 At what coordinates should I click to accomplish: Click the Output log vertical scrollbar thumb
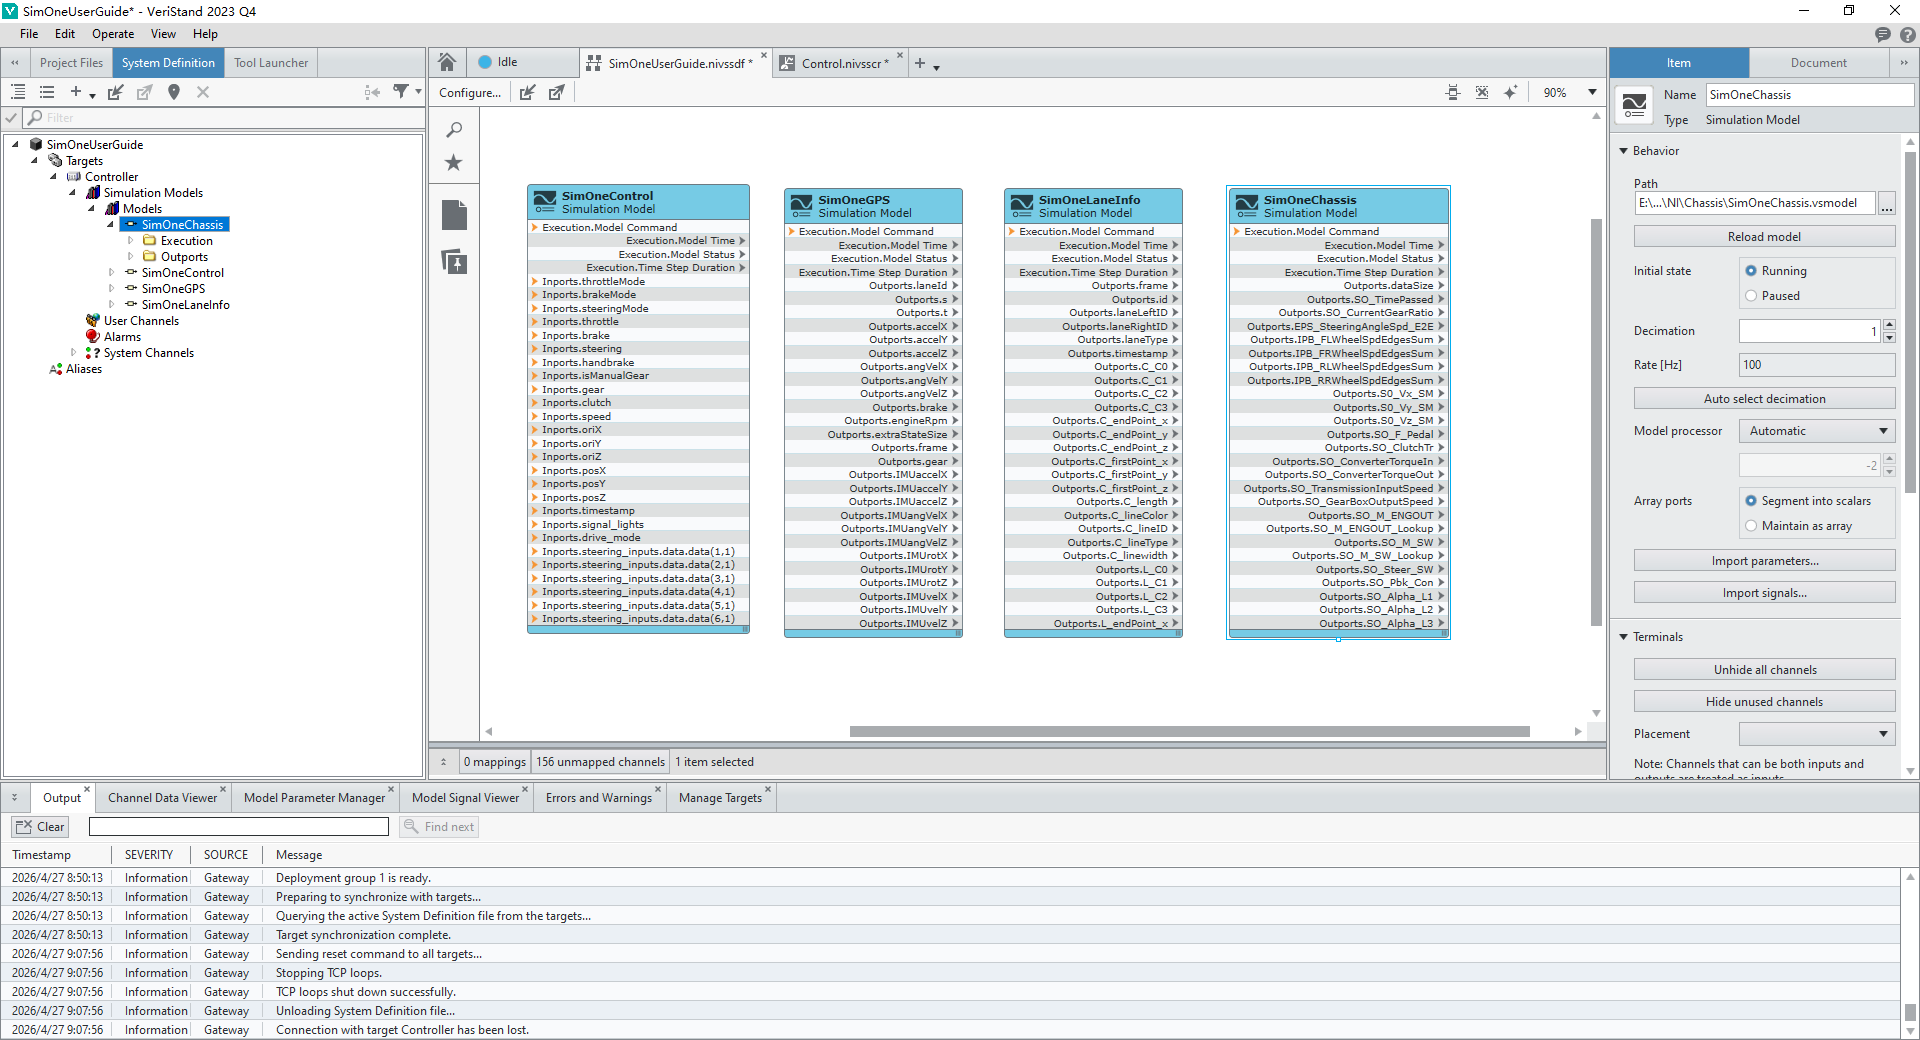coord(1910,1012)
